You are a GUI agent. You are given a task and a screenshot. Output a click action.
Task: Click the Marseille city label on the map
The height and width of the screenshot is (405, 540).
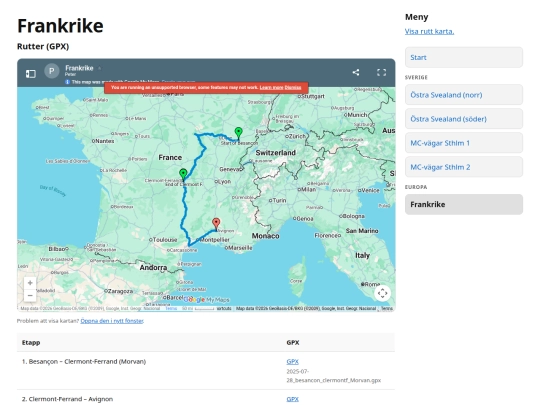click(x=240, y=248)
